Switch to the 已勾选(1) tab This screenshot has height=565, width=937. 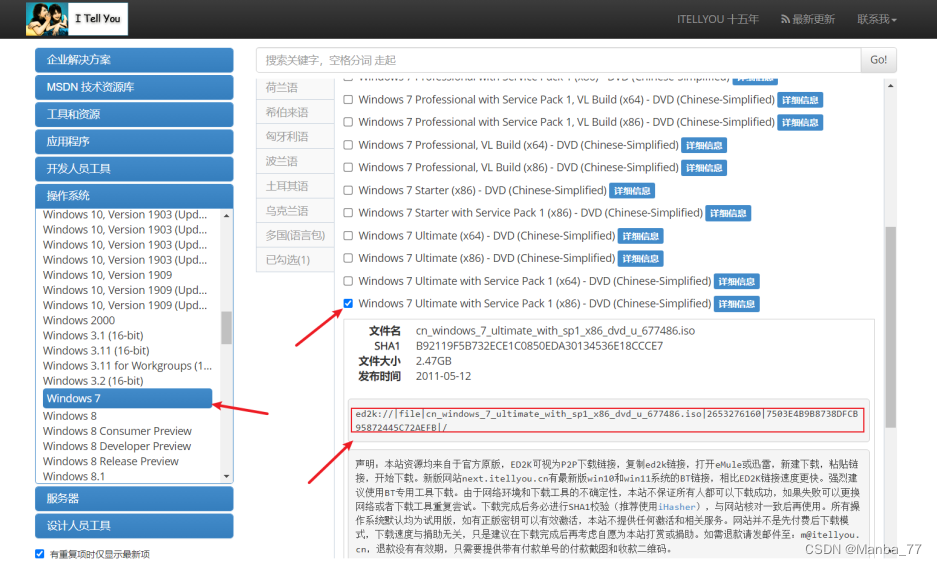point(295,260)
